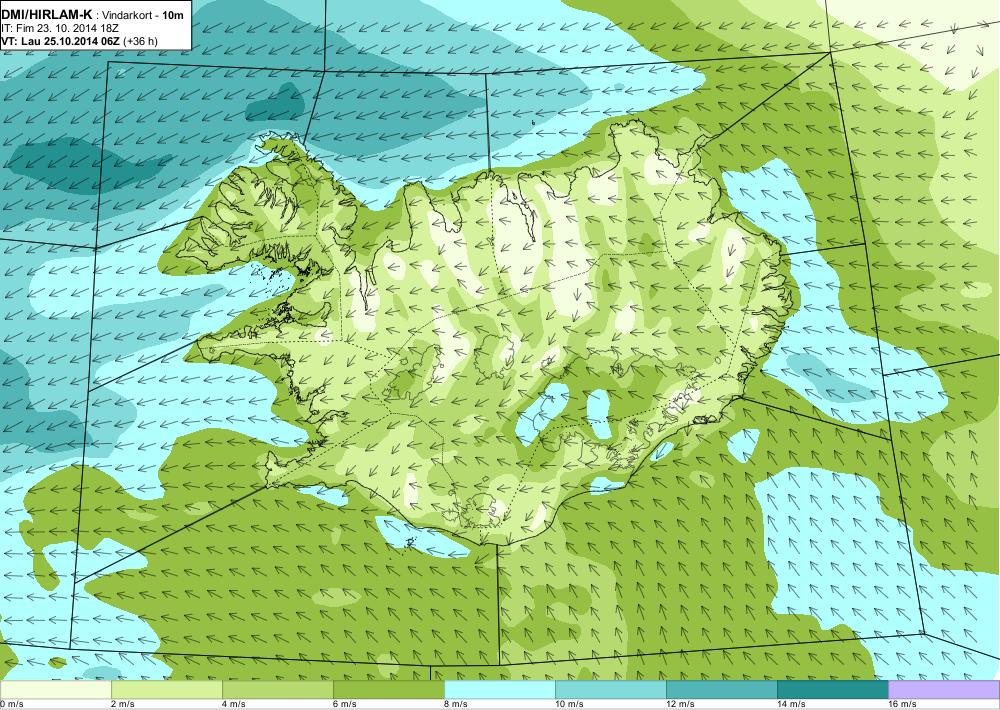1000x710 pixels.
Task: Click the 8–10 m/s light cyan legend swatch
Action: coord(499,690)
